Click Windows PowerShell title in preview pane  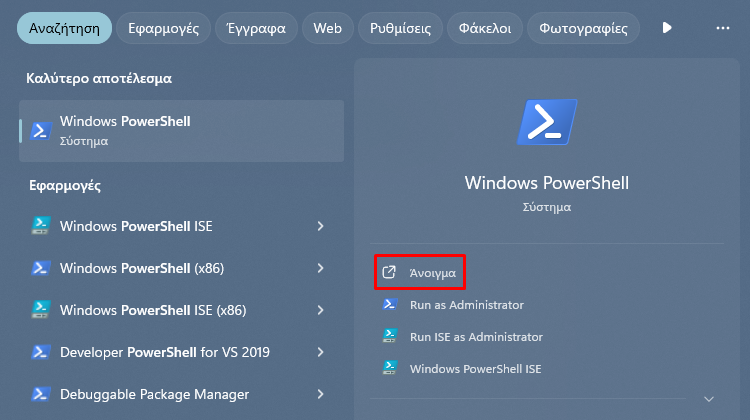[547, 183]
